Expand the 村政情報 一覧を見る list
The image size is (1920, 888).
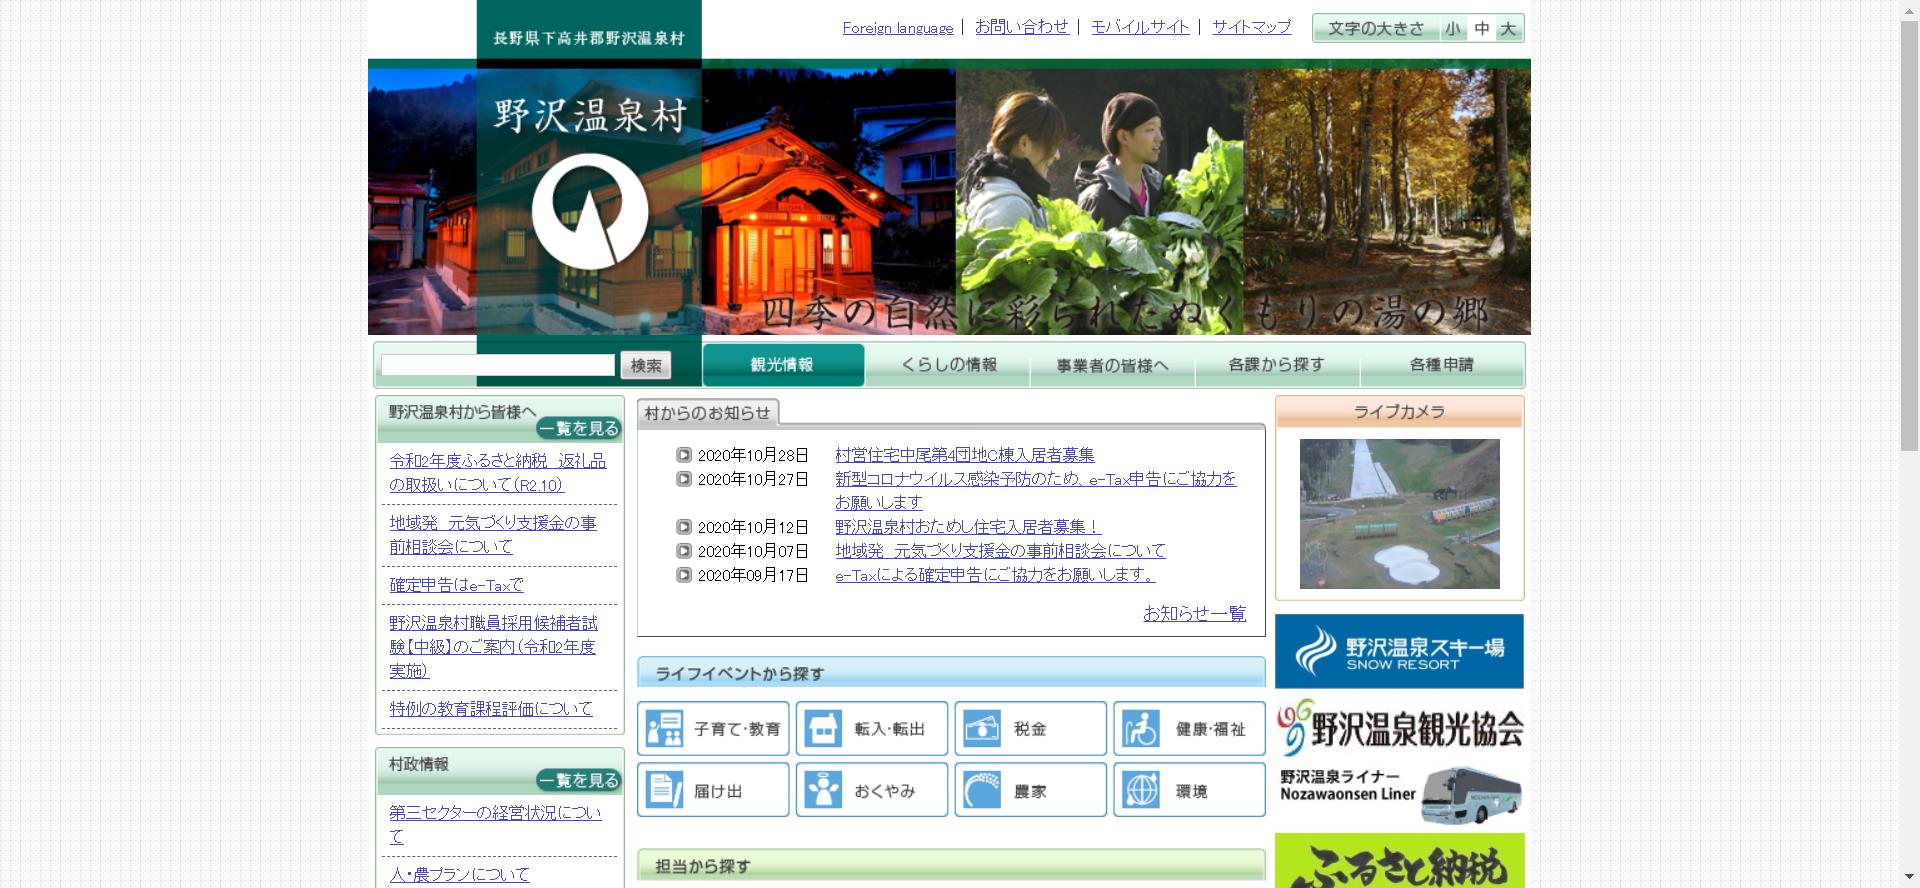579,781
